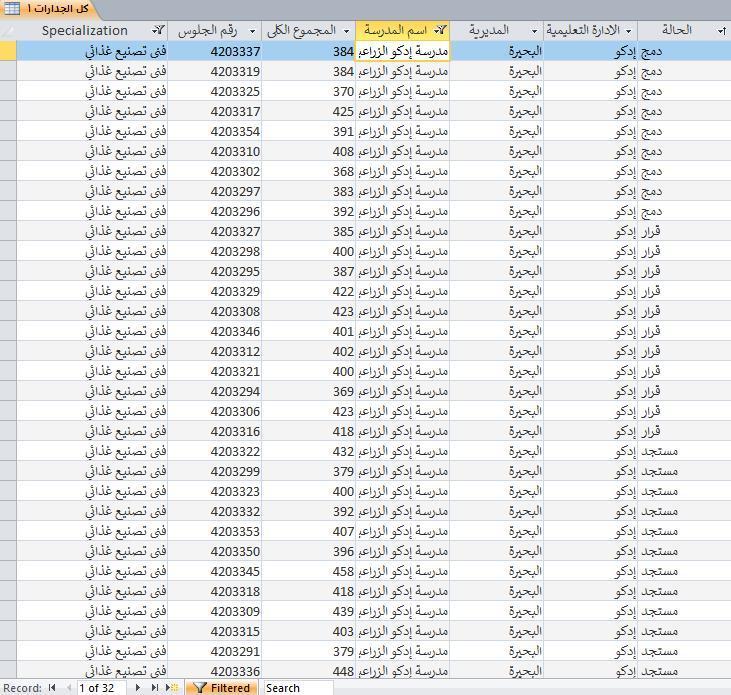The height and width of the screenshot is (695, 731).
Task: Select the المجموع الكلى column header
Action: [309, 31]
